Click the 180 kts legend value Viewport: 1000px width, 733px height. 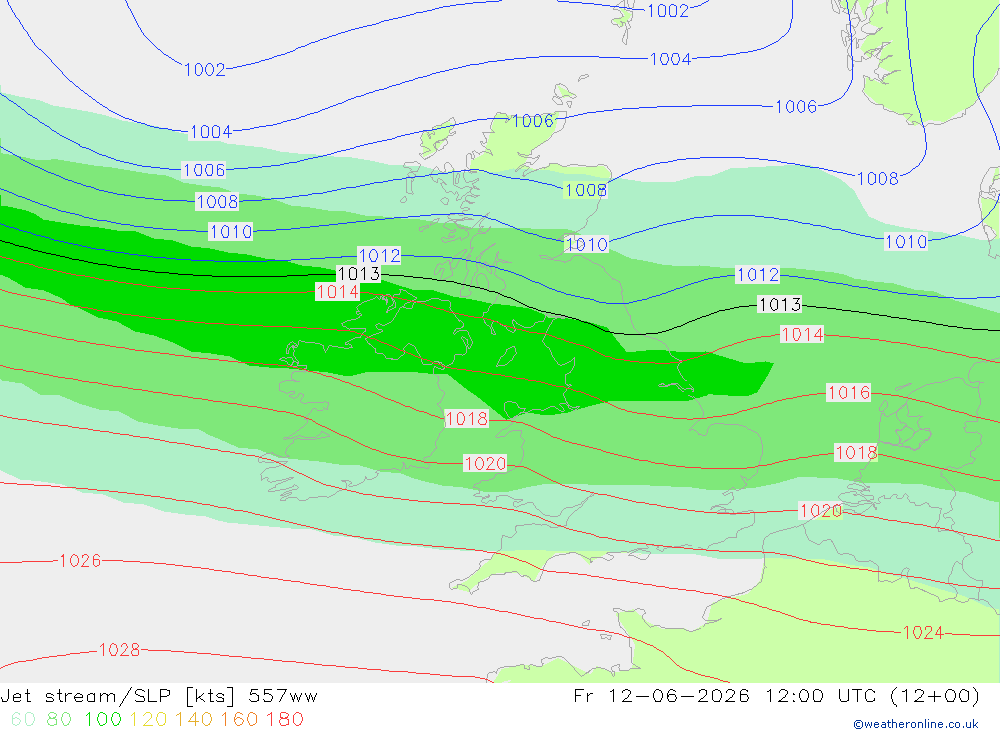[284, 719]
